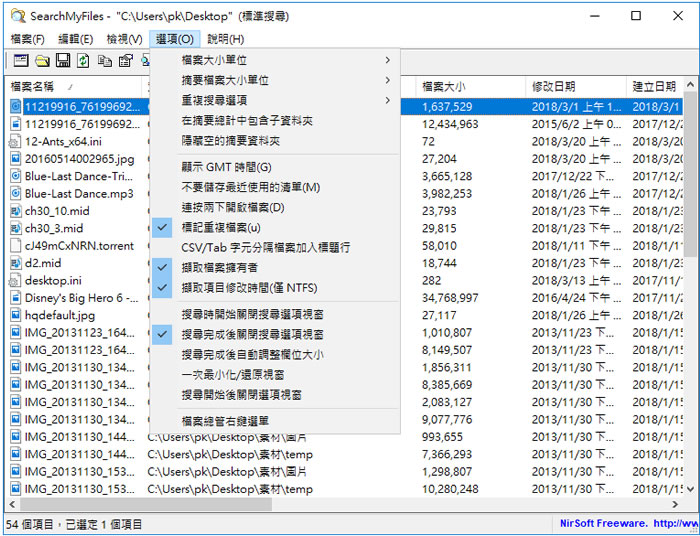Click the SearchMyFiles app icon in title bar
Image resolution: width=700 pixels, height=536 pixels.
(x=18, y=16)
